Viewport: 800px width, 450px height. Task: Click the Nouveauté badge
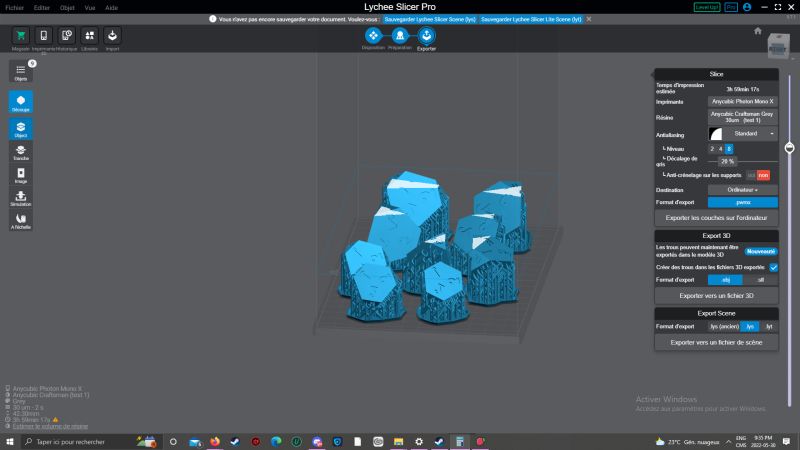761,252
